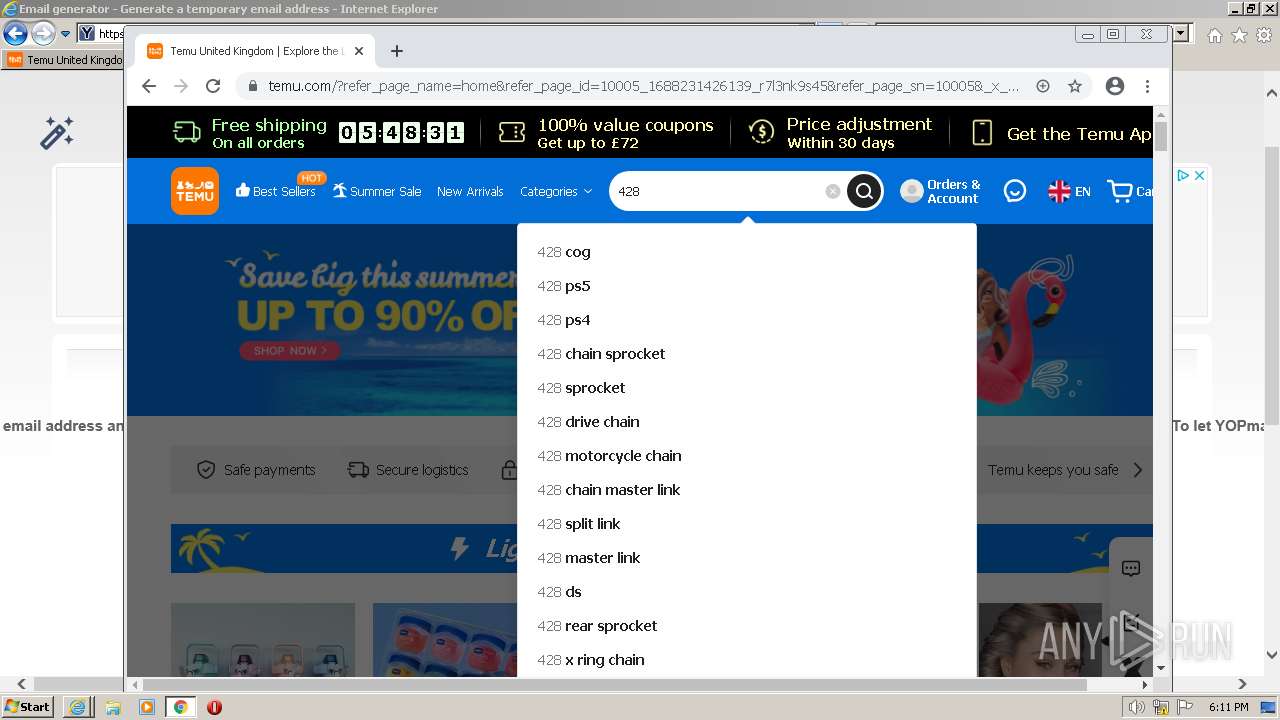Click the Chrome icon in the taskbar
The image size is (1280, 720).
click(x=180, y=707)
